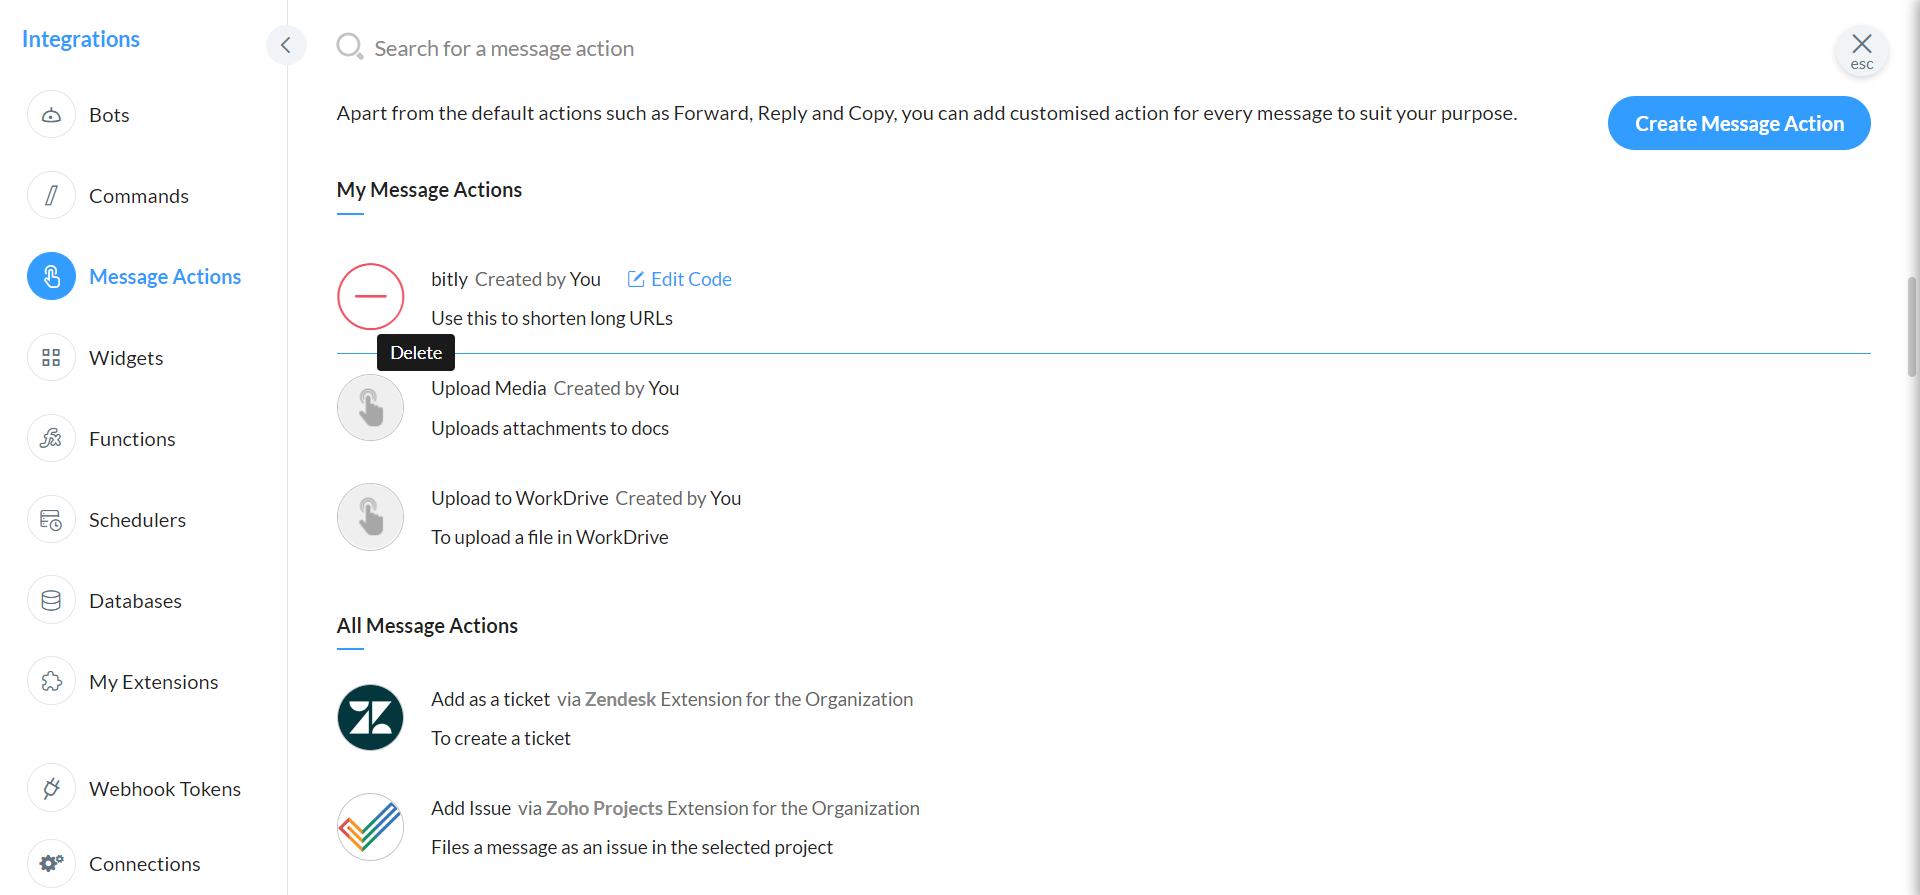
Task: Open My Extensions menu label
Action: (153, 682)
